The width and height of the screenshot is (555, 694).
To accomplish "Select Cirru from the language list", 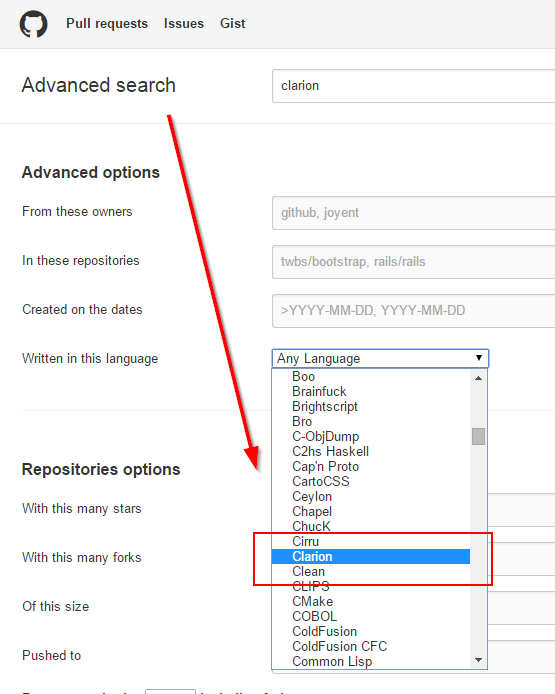I will point(371,541).
